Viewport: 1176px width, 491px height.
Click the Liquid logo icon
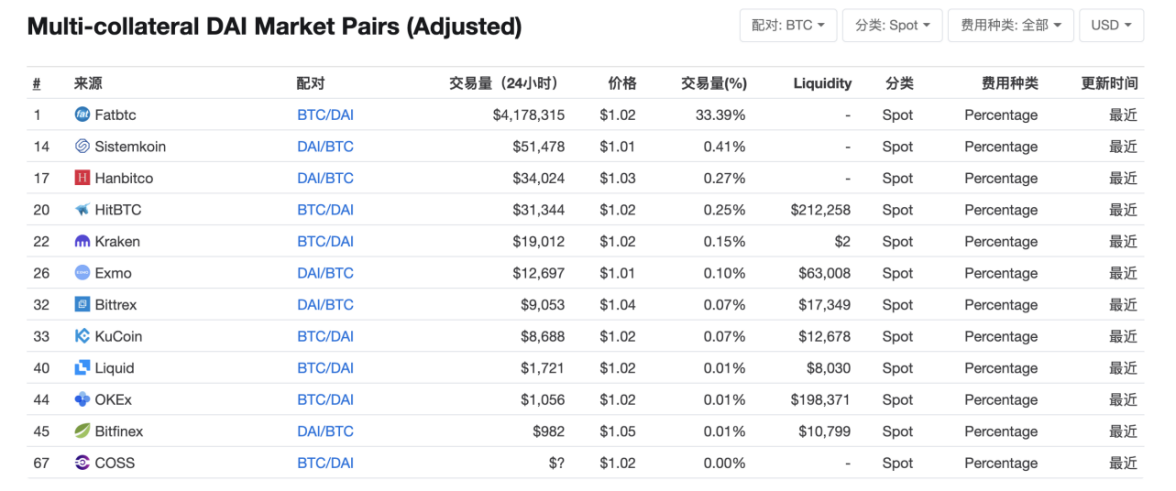coord(82,368)
